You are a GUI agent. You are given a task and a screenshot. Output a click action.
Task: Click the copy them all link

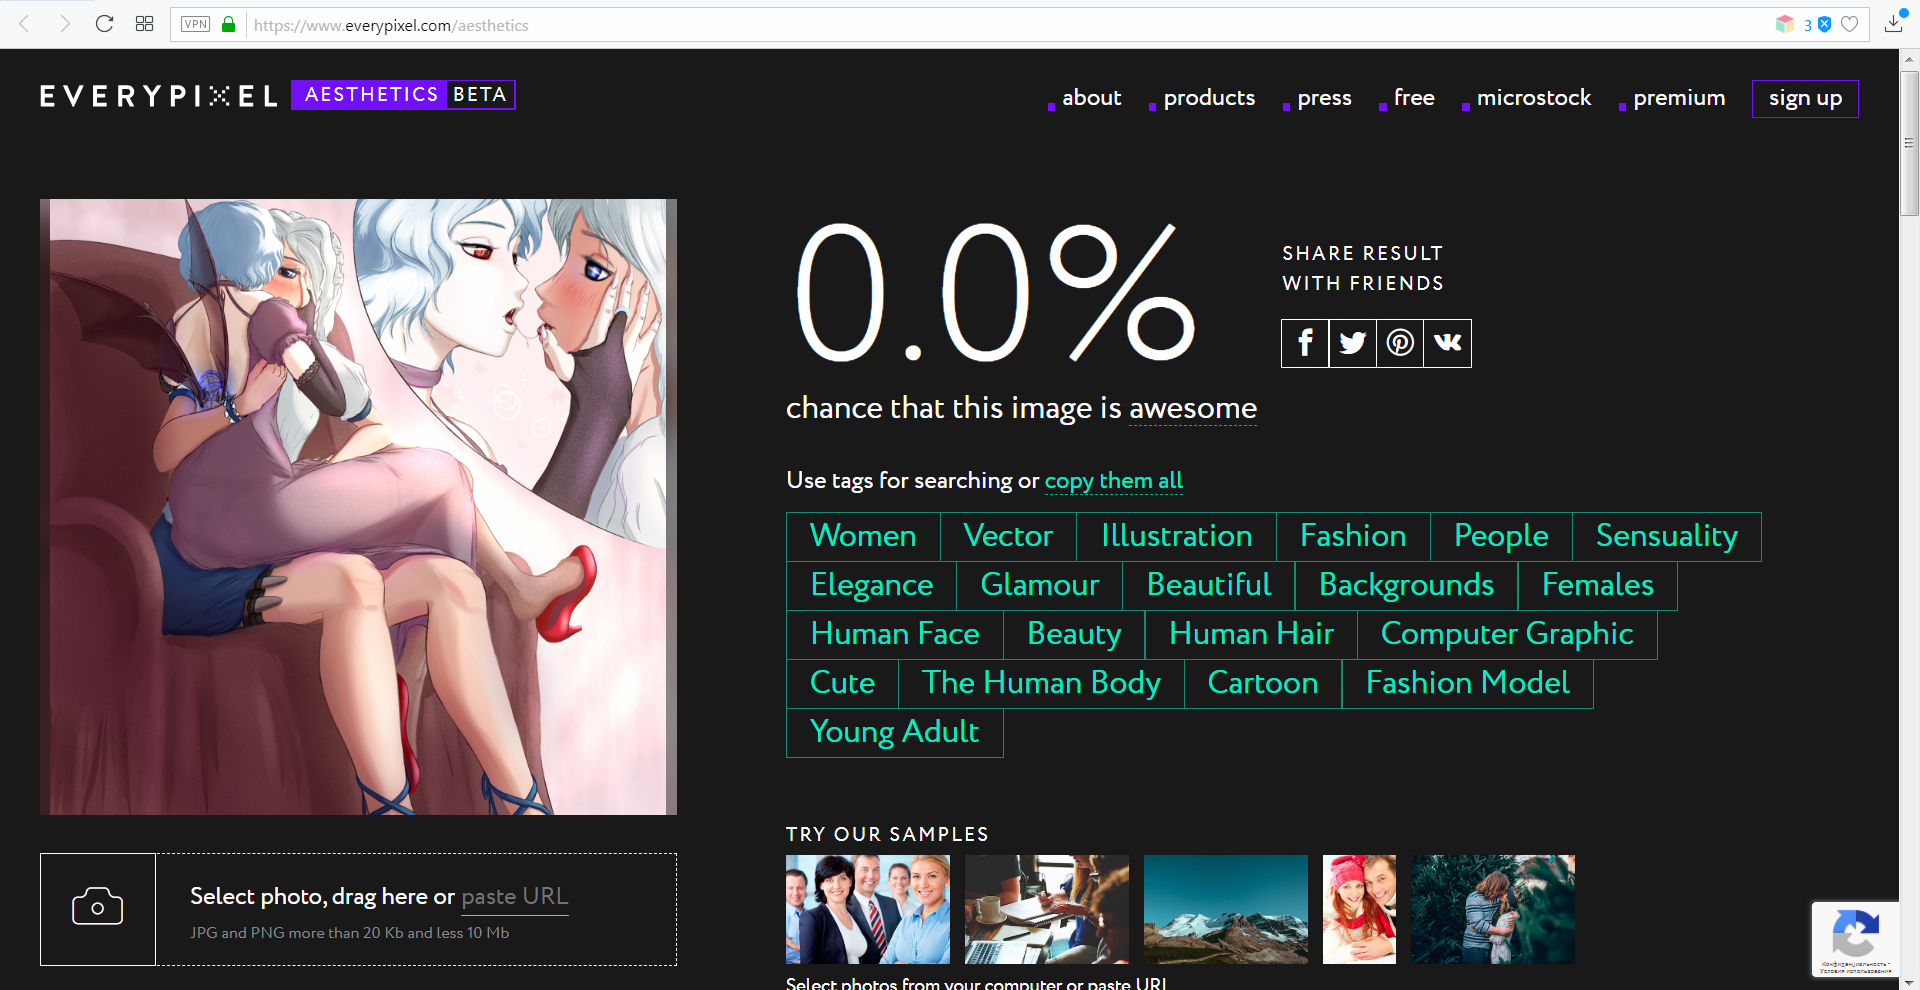coord(1114,481)
